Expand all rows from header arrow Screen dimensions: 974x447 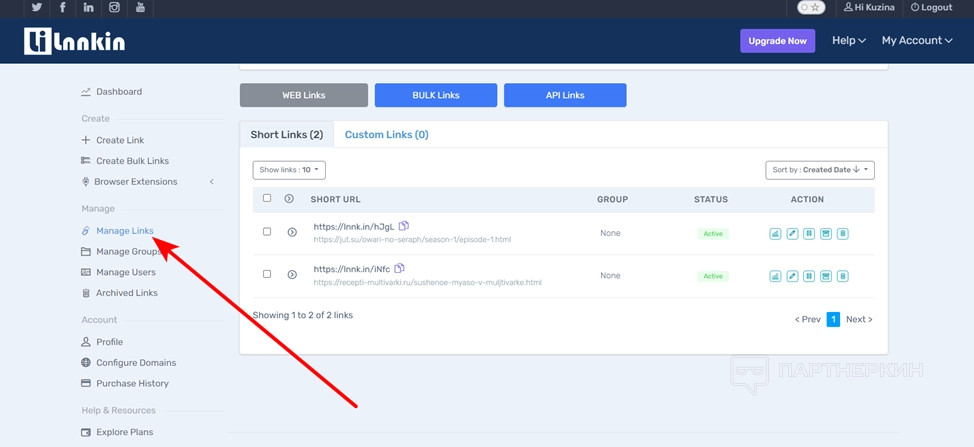click(x=289, y=199)
